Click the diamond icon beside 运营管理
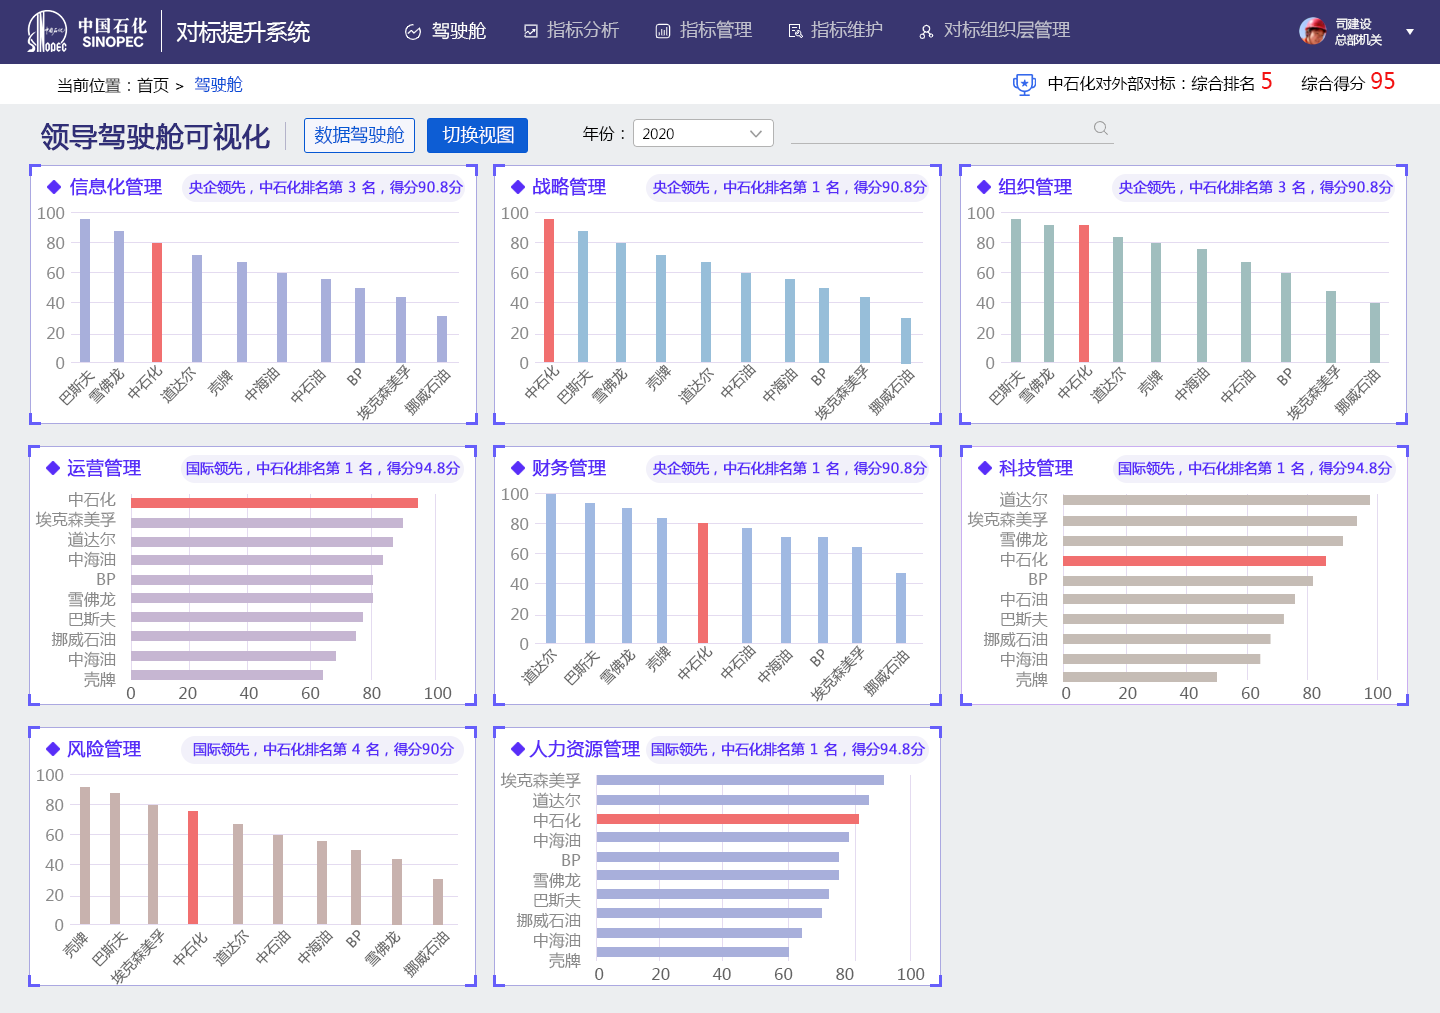Viewport: 1440px width, 1013px height. [53, 468]
